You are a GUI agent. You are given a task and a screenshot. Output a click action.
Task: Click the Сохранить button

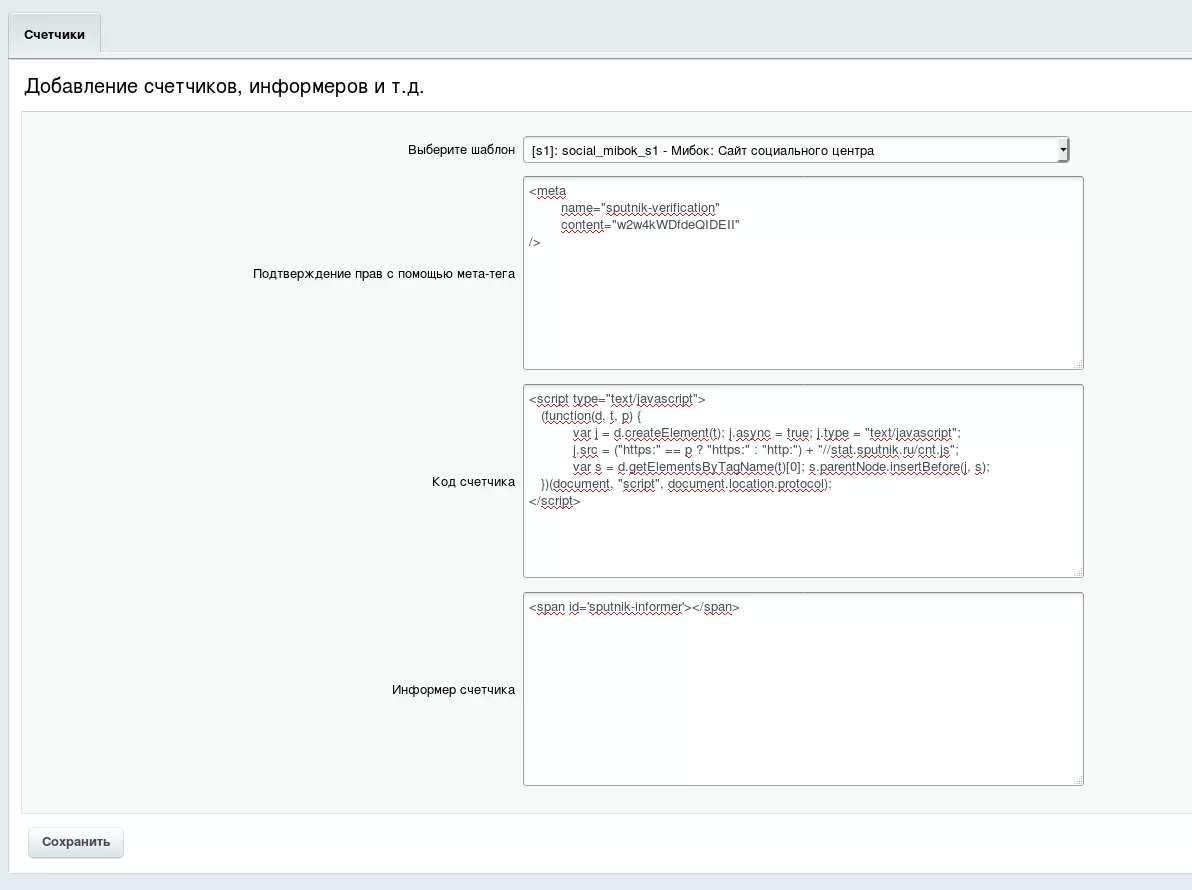pyautogui.click(x=76, y=842)
